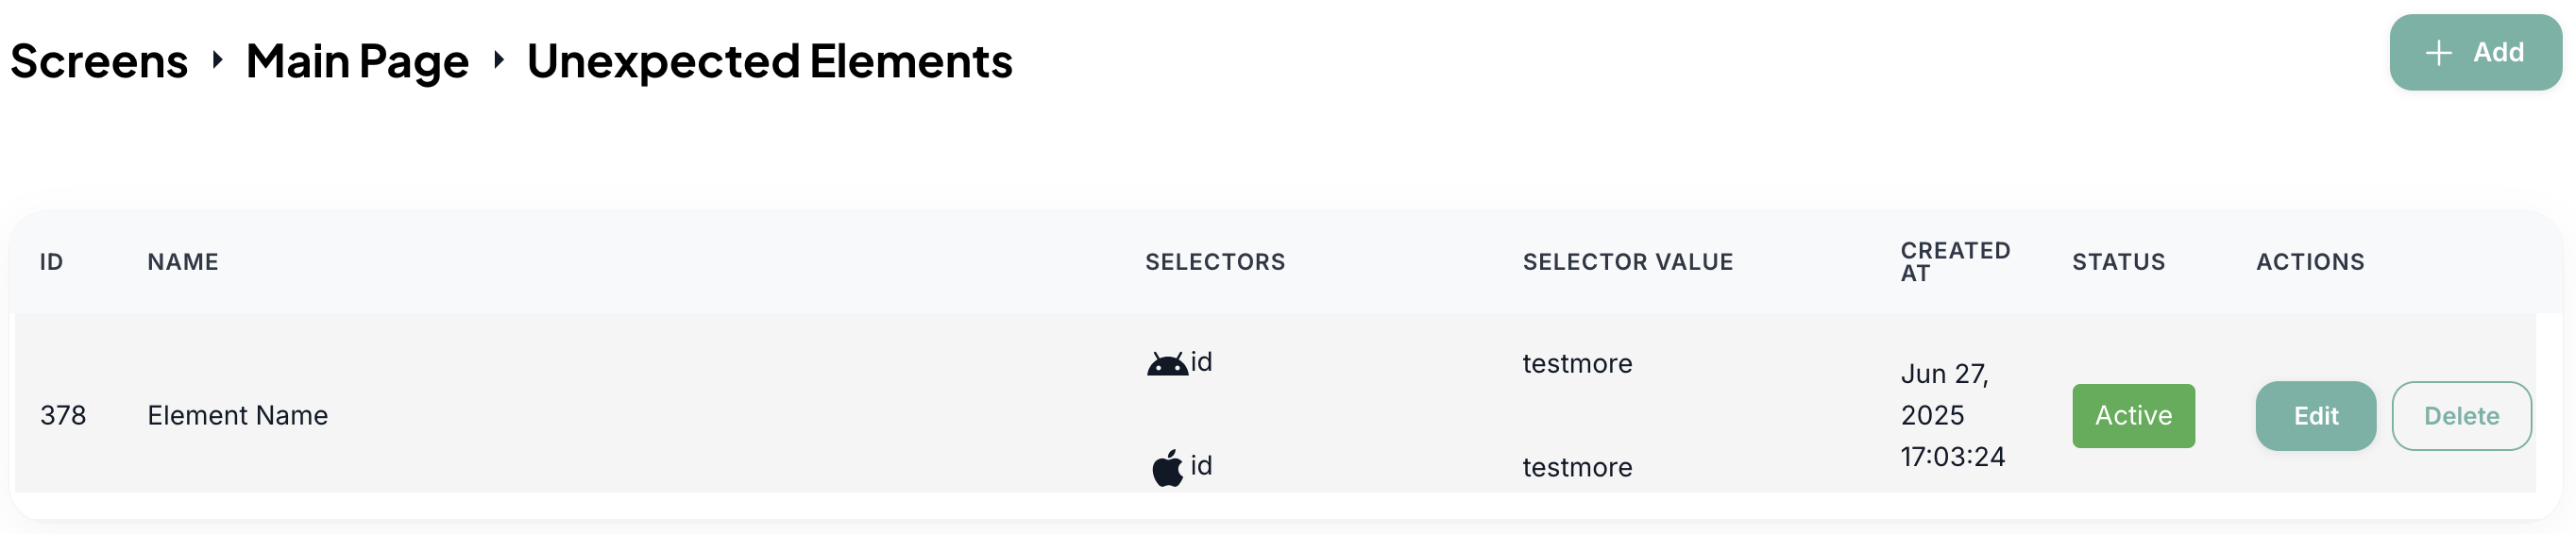2576x534 pixels.
Task: Click the Android selector value testmore
Action: (x=1576, y=364)
